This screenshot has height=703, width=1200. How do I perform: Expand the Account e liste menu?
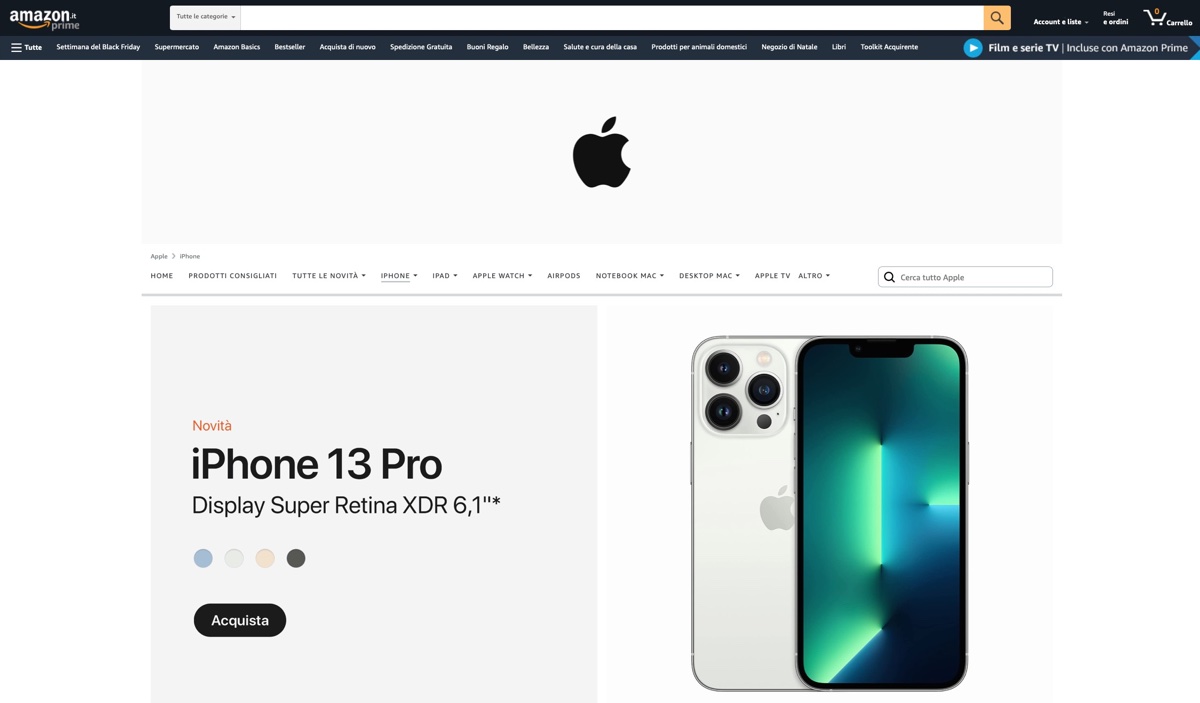point(1061,21)
